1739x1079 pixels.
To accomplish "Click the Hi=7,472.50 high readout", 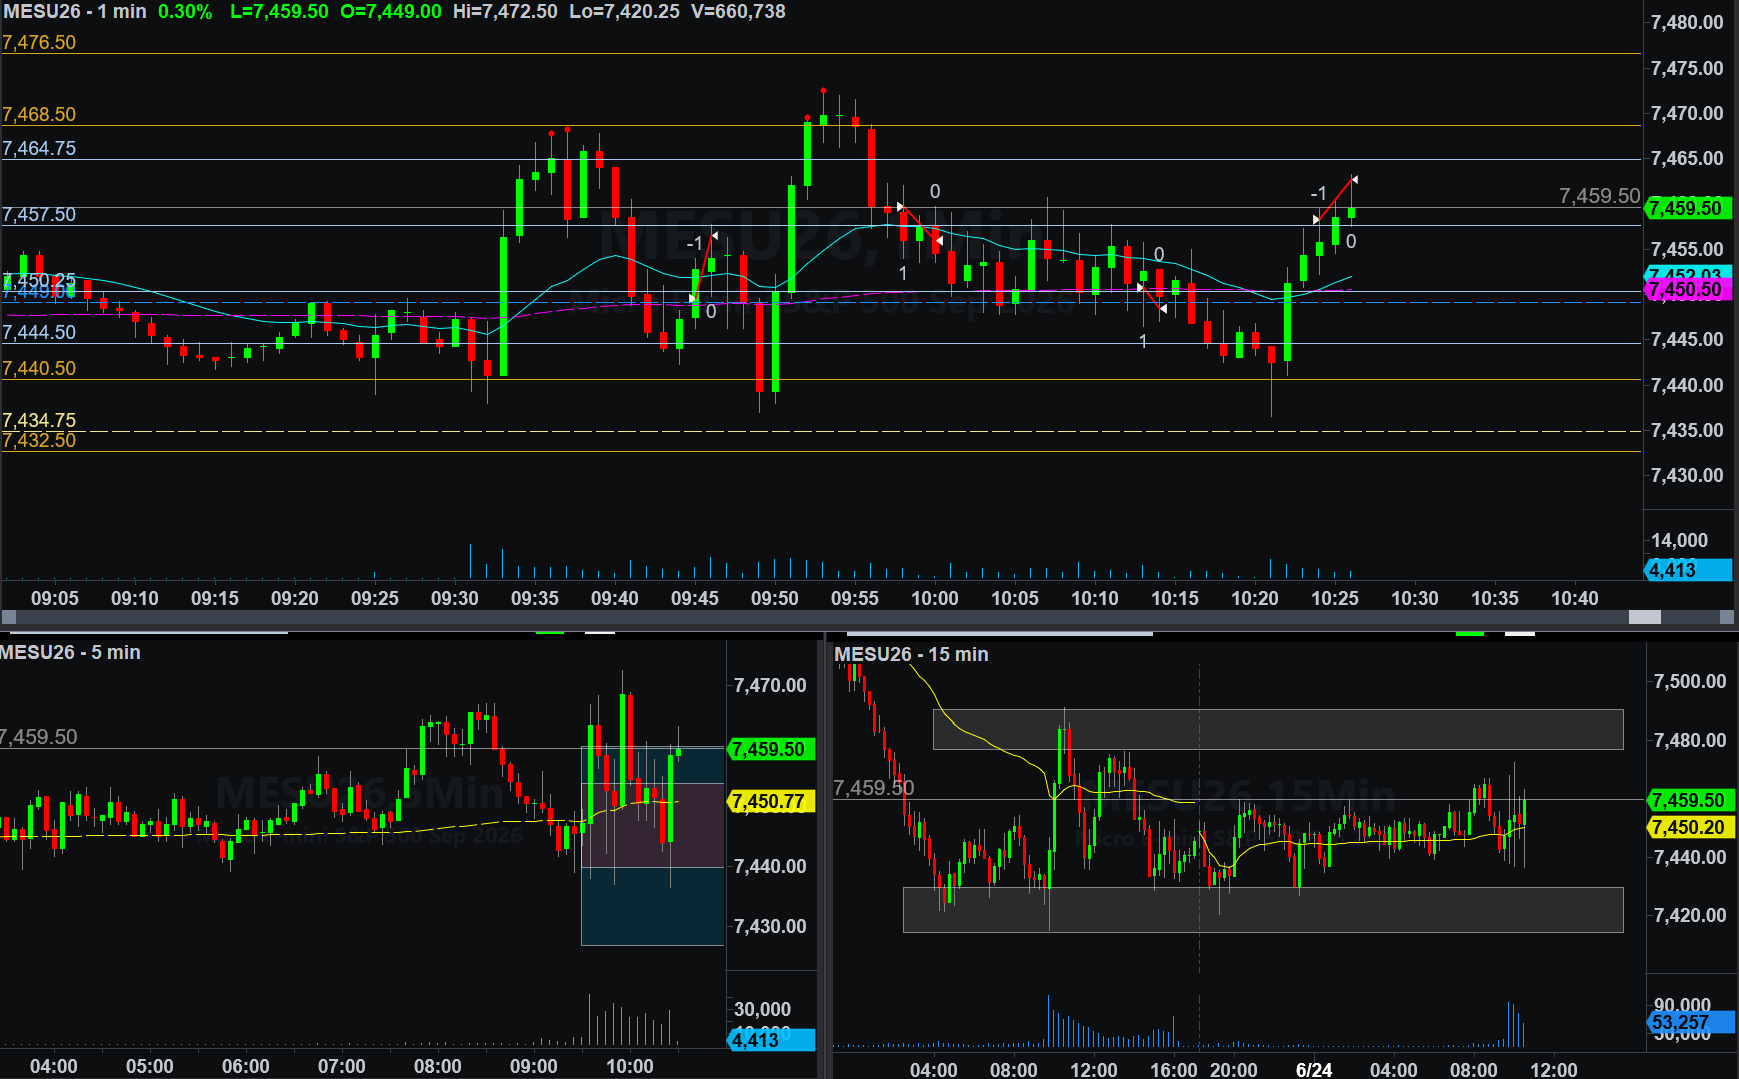I will (505, 12).
